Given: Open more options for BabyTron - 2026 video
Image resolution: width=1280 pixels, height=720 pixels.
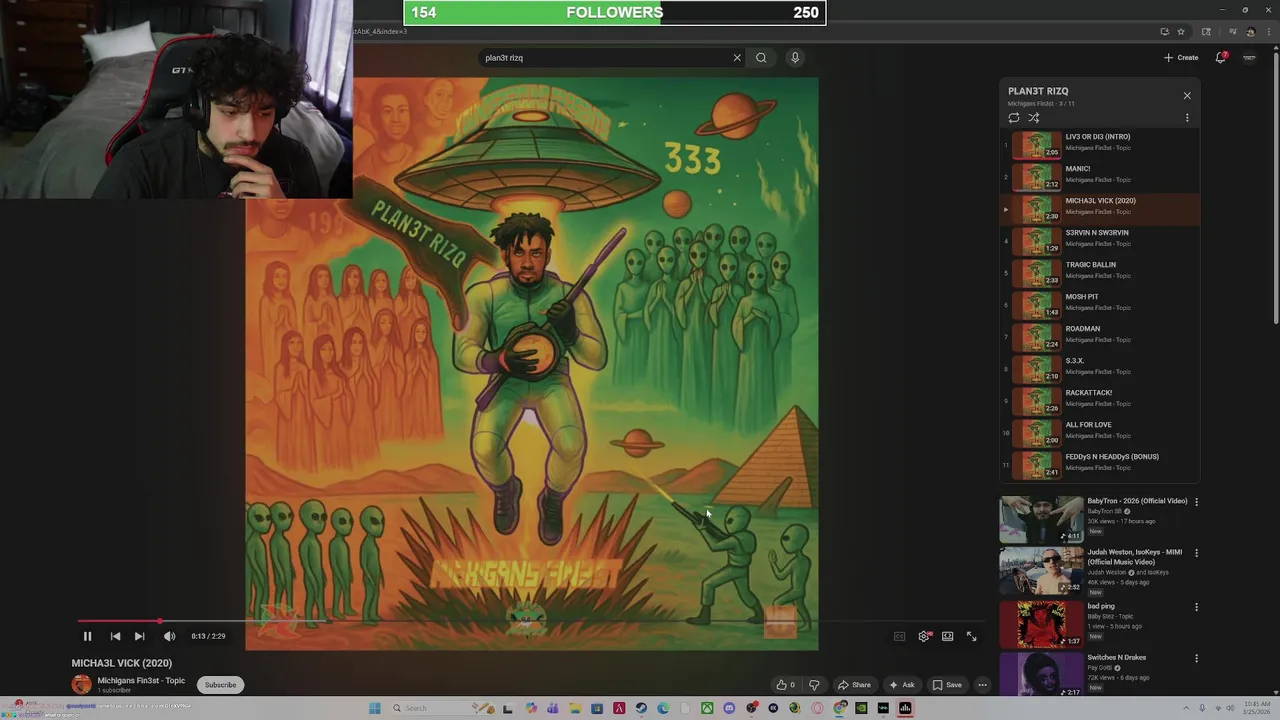Looking at the screenshot, I should point(1196,502).
